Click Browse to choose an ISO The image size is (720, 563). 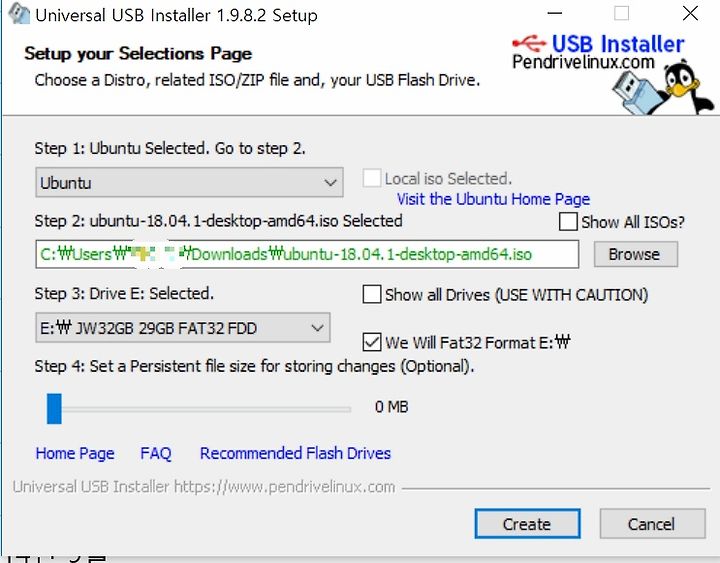point(636,254)
